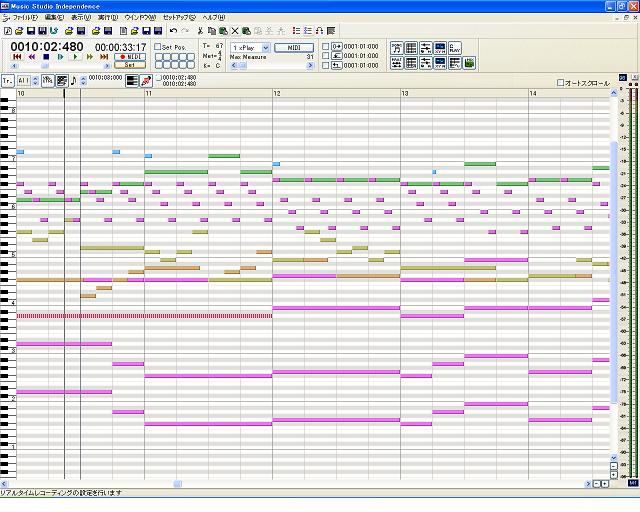Jump to song end button
Viewport: 640px width, 512px height.
104,57
